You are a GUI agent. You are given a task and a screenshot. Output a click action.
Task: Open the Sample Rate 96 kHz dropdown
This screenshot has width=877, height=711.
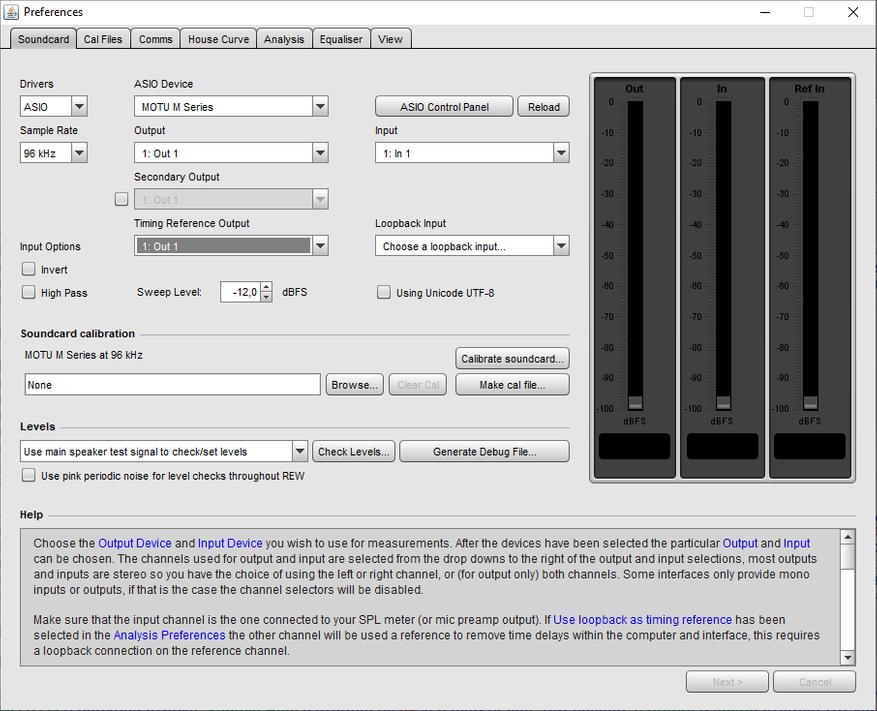tap(54, 153)
